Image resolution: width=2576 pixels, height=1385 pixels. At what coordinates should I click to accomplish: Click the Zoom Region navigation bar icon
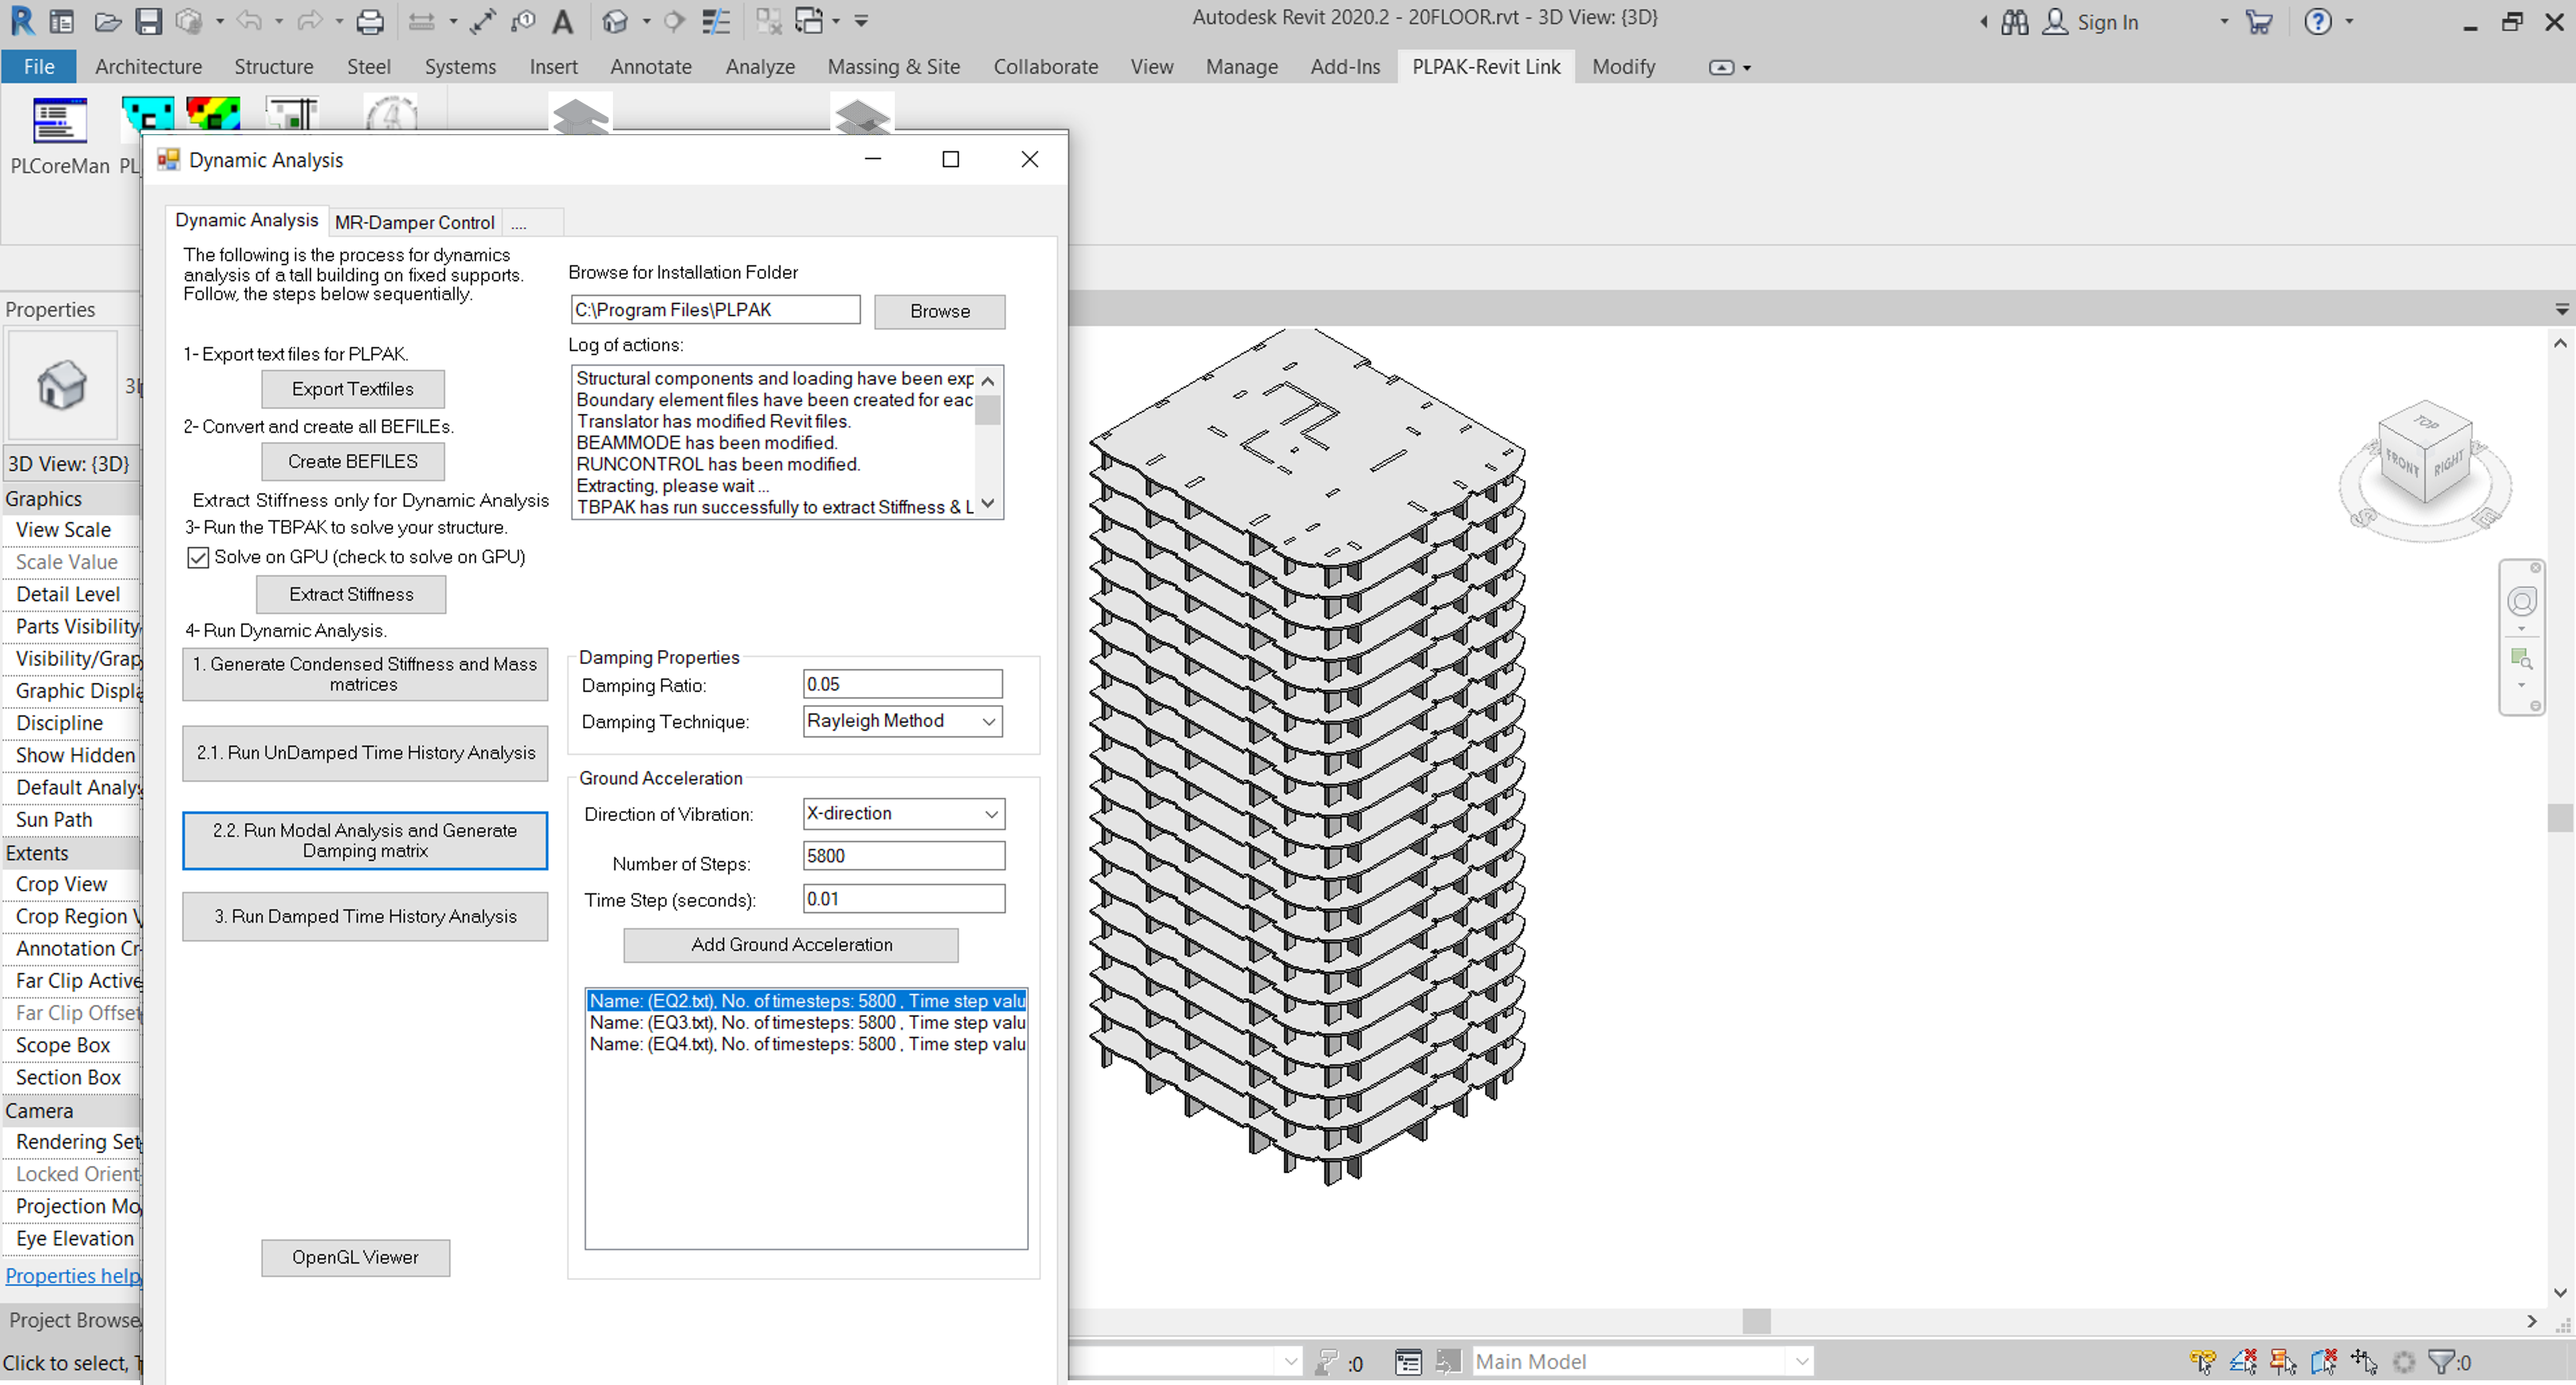(x=2522, y=659)
